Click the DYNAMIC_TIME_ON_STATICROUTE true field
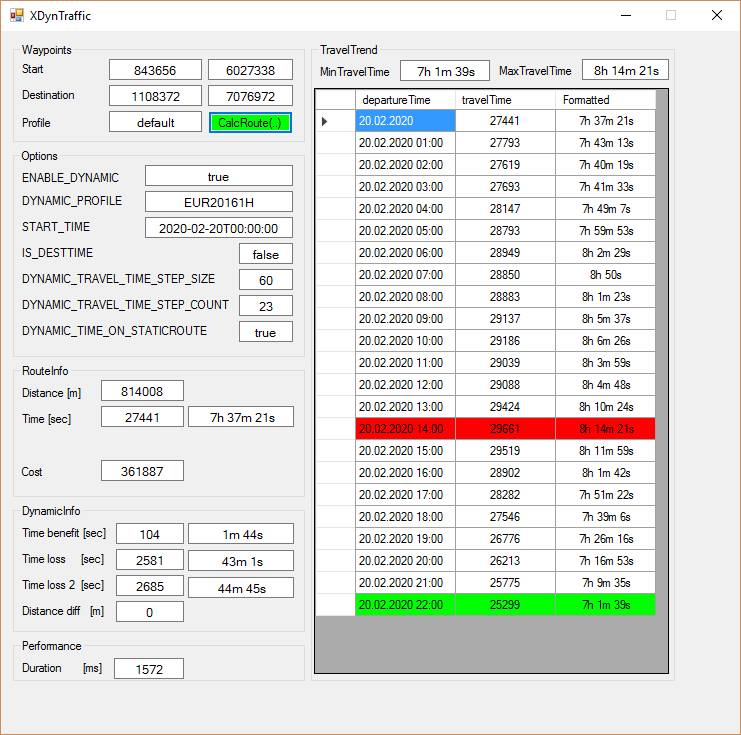 coord(265,332)
